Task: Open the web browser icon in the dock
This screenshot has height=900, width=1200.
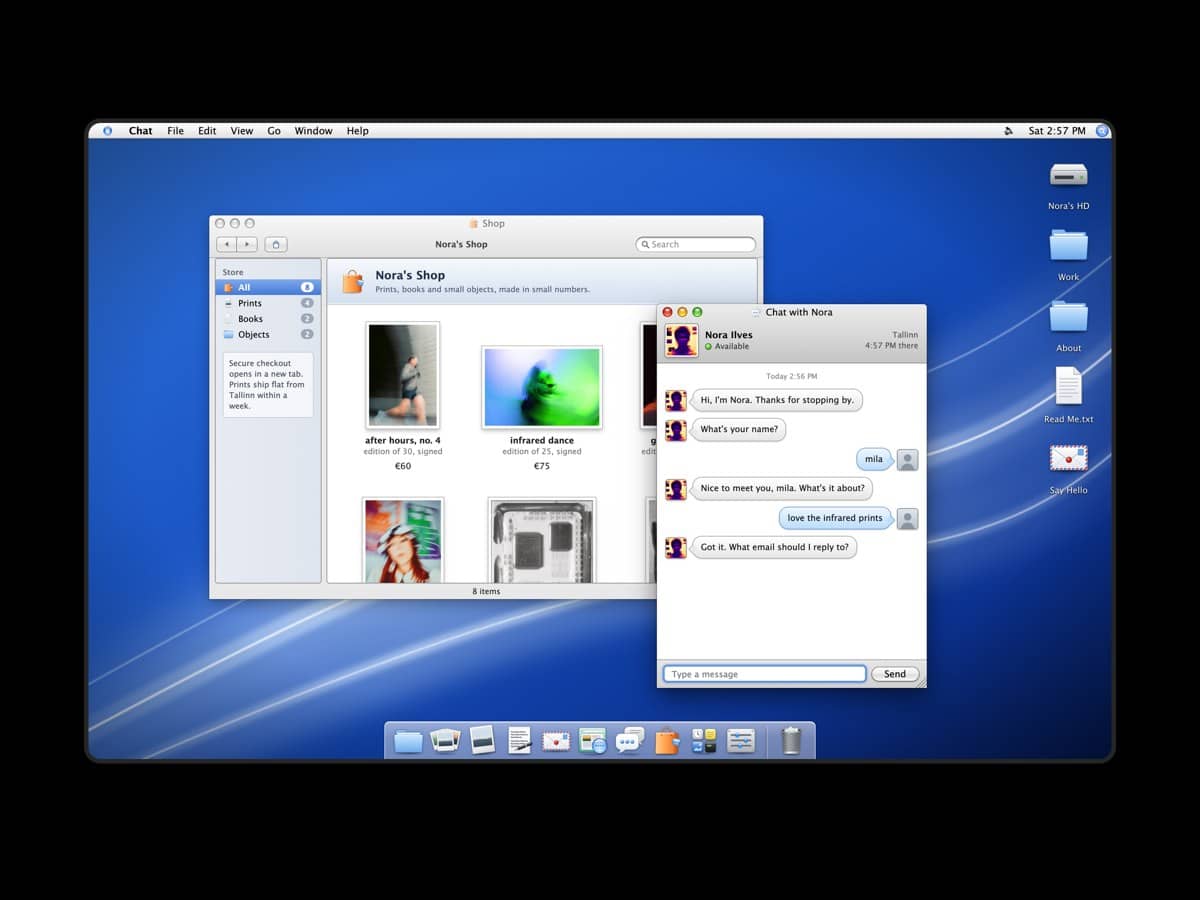Action: pyautogui.click(x=593, y=741)
